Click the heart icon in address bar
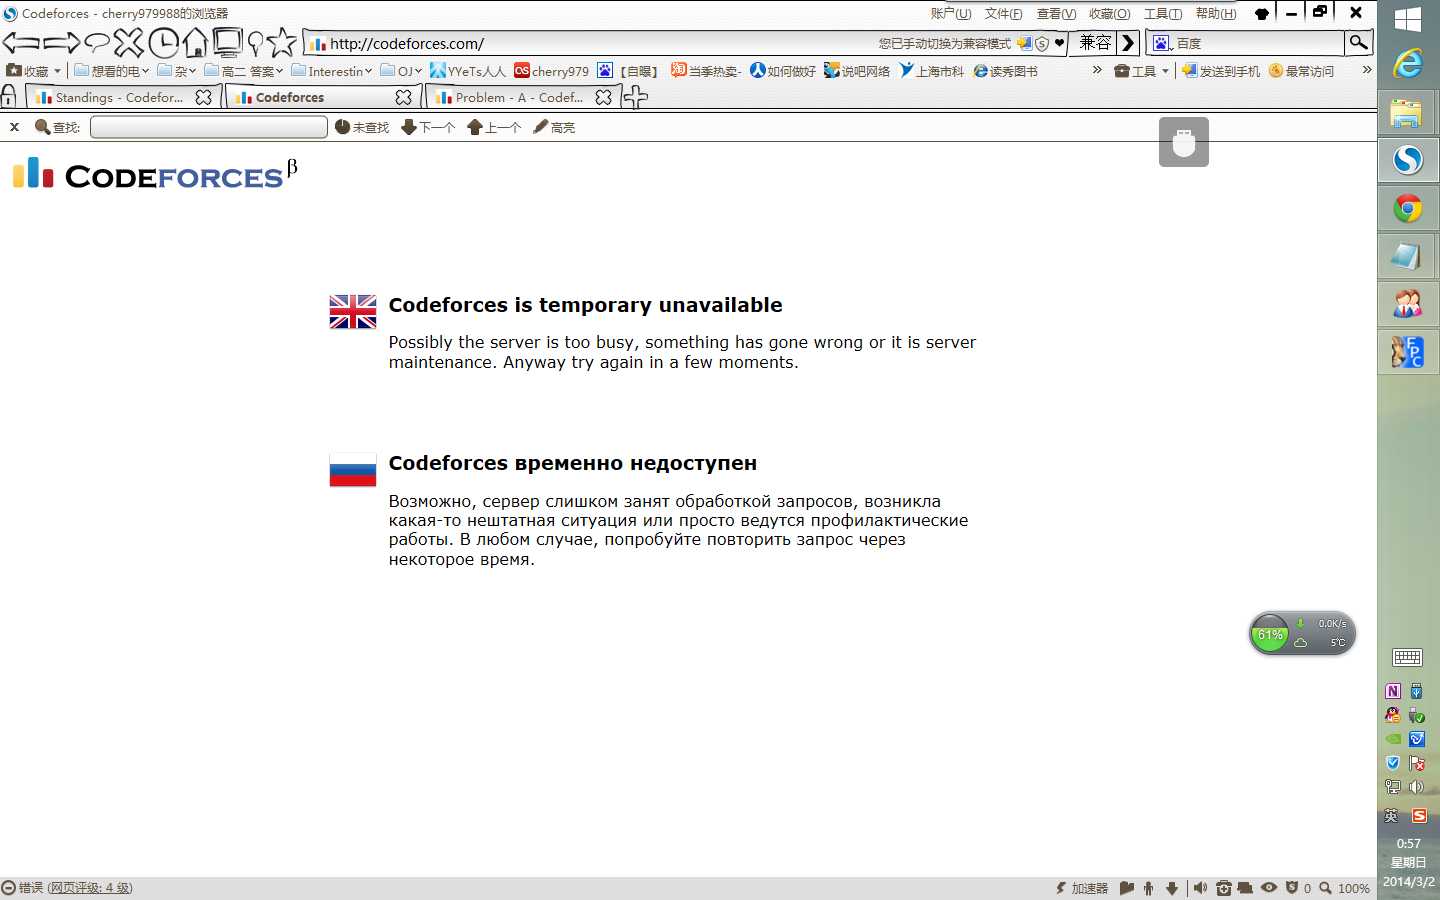This screenshot has width=1440, height=900. coord(1059,43)
